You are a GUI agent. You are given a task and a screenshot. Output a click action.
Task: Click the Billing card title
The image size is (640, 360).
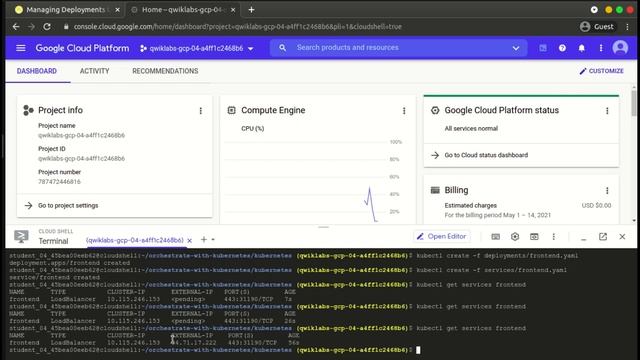[x=456, y=190]
